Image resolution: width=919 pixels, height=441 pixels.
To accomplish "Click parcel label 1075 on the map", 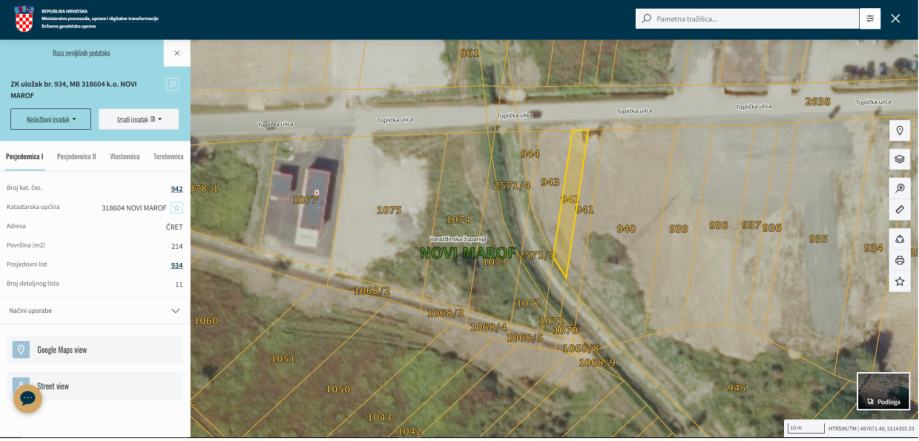I will point(389,210).
